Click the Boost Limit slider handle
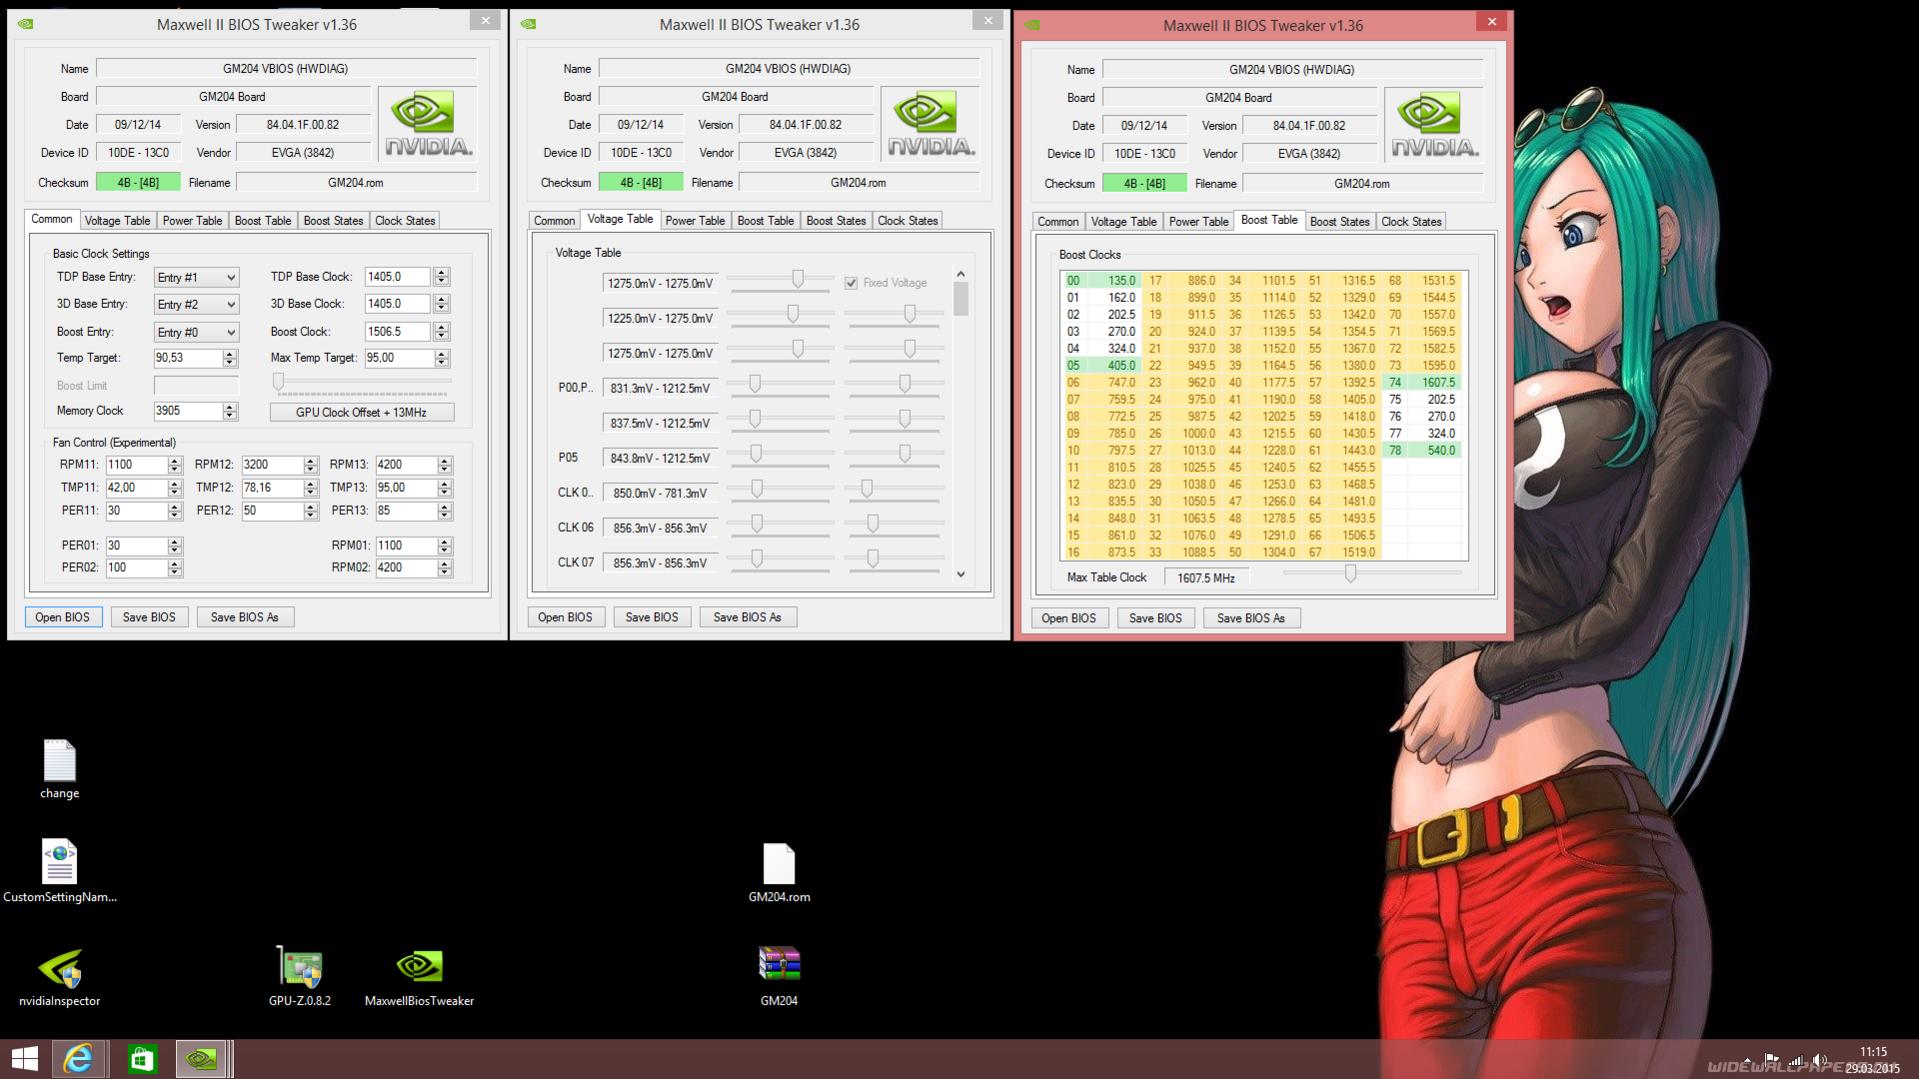Screen dimensions: 1919x1079 (x=278, y=381)
